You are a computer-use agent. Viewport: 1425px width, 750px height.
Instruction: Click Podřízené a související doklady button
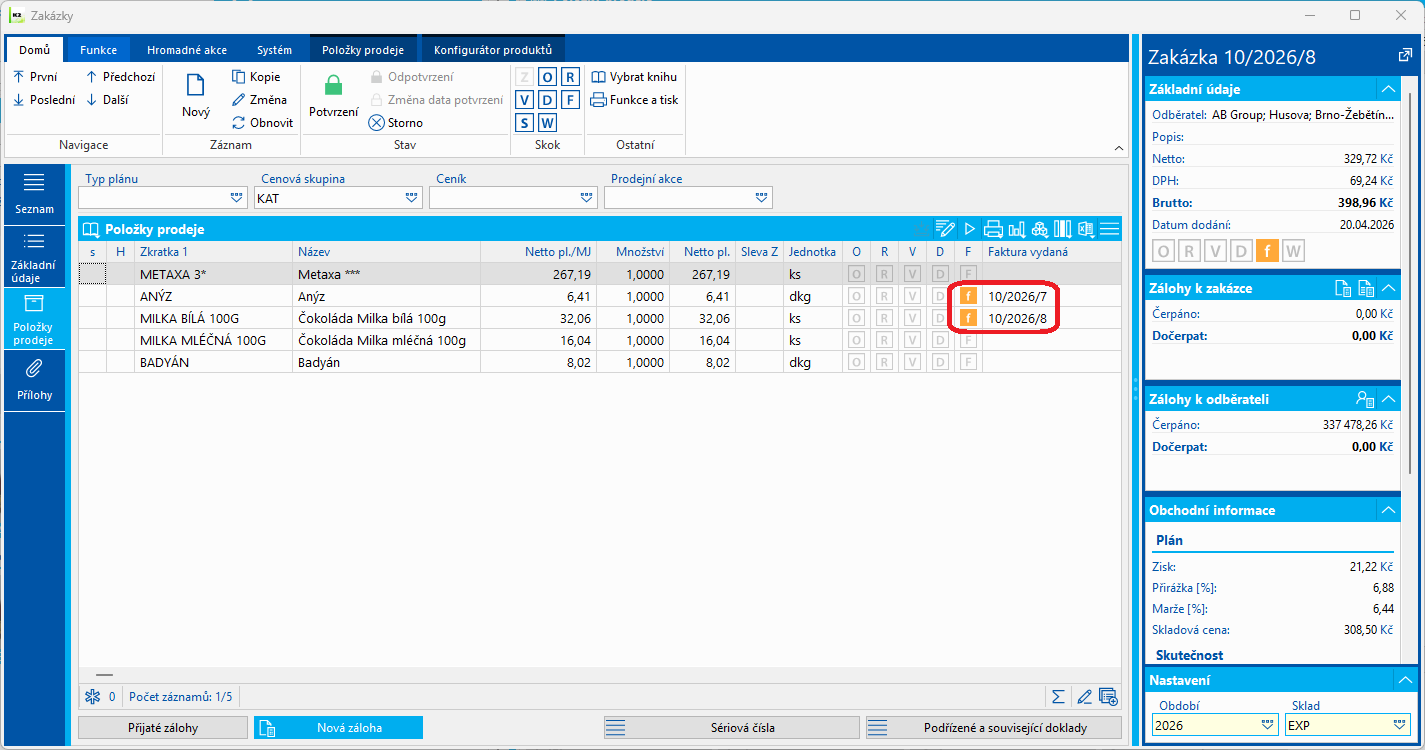point(993,727)
